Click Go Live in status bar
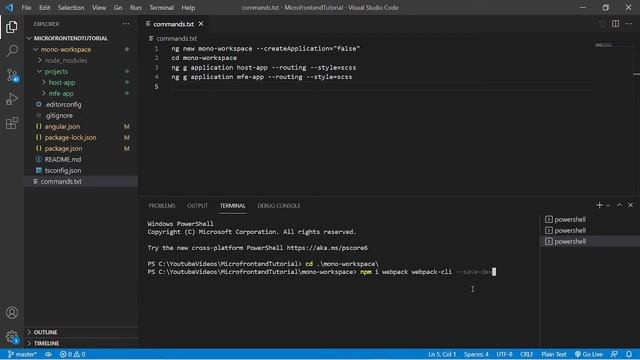Viewport: 640px width, 360px height. [x=589, y=354]
